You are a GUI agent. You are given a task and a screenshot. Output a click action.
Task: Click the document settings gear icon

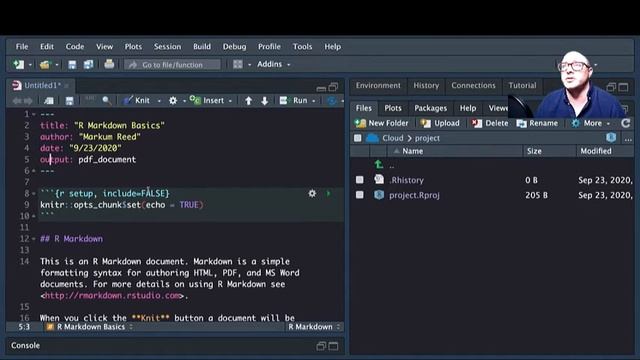click(173, 100)
